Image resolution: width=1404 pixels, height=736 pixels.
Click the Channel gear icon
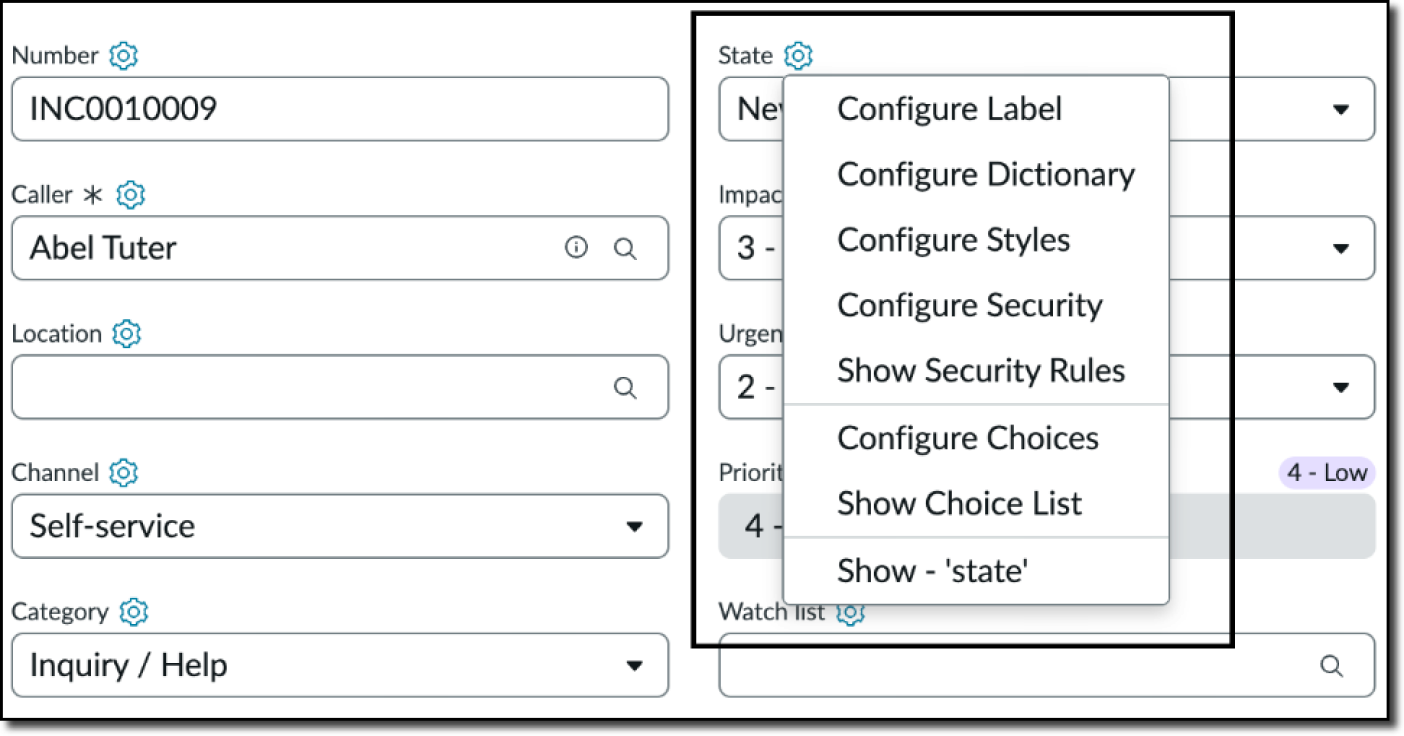tap(123, 473)
